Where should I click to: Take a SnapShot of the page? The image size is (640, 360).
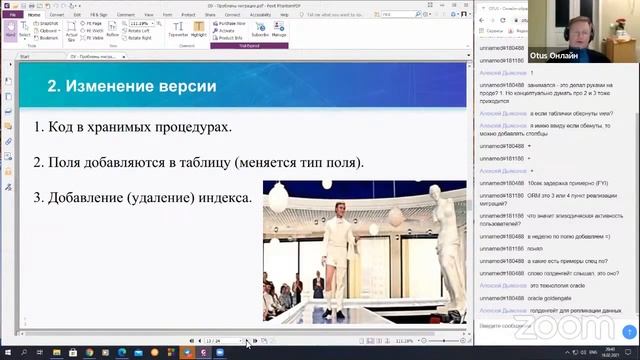pyautogui.click(x=46, y=24)
